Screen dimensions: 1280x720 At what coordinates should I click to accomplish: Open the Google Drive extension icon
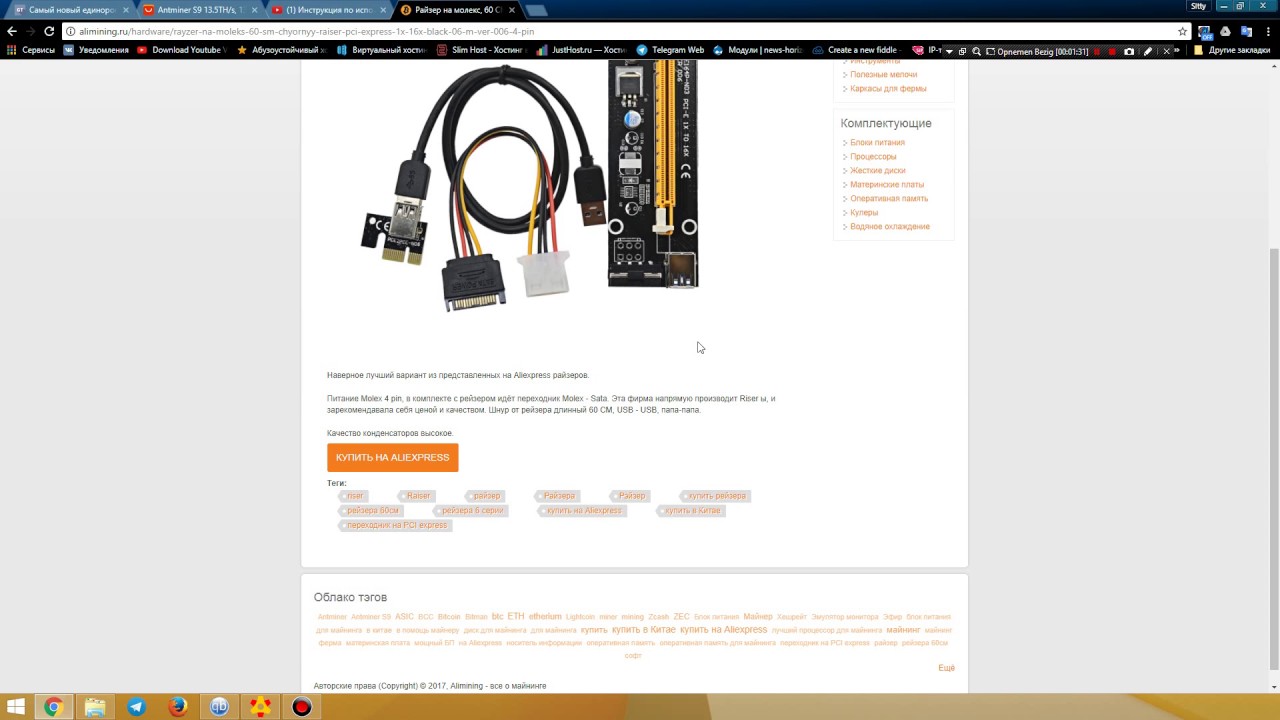pos(1225,31)
